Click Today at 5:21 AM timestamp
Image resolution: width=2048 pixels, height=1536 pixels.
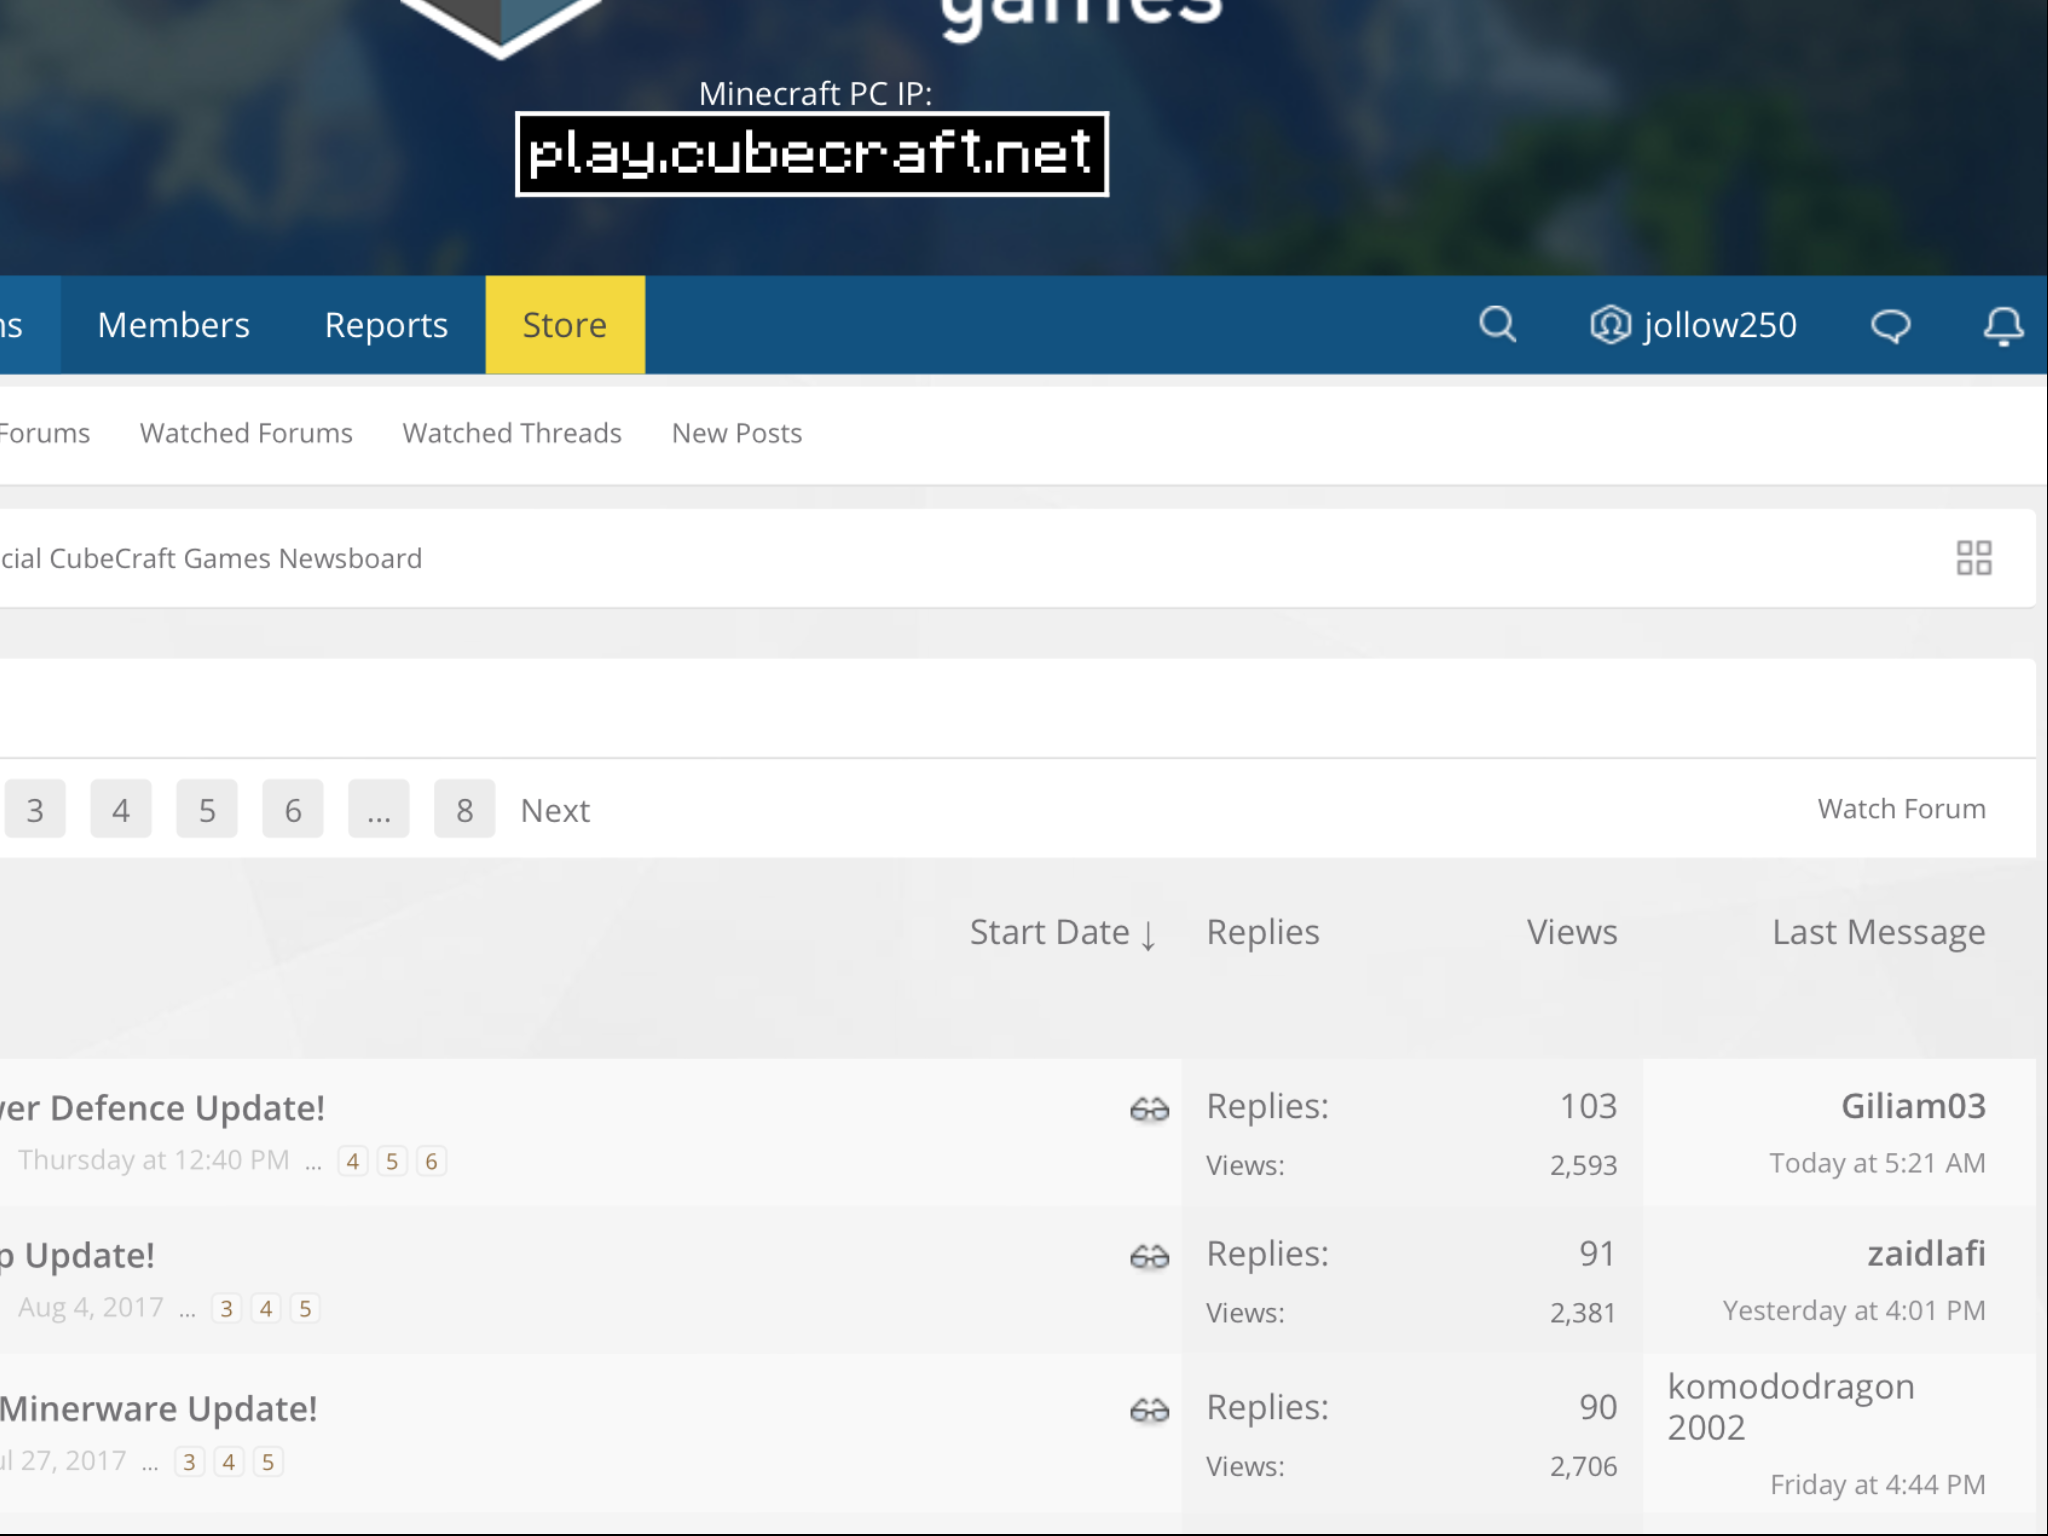tap(1877, 1163)
